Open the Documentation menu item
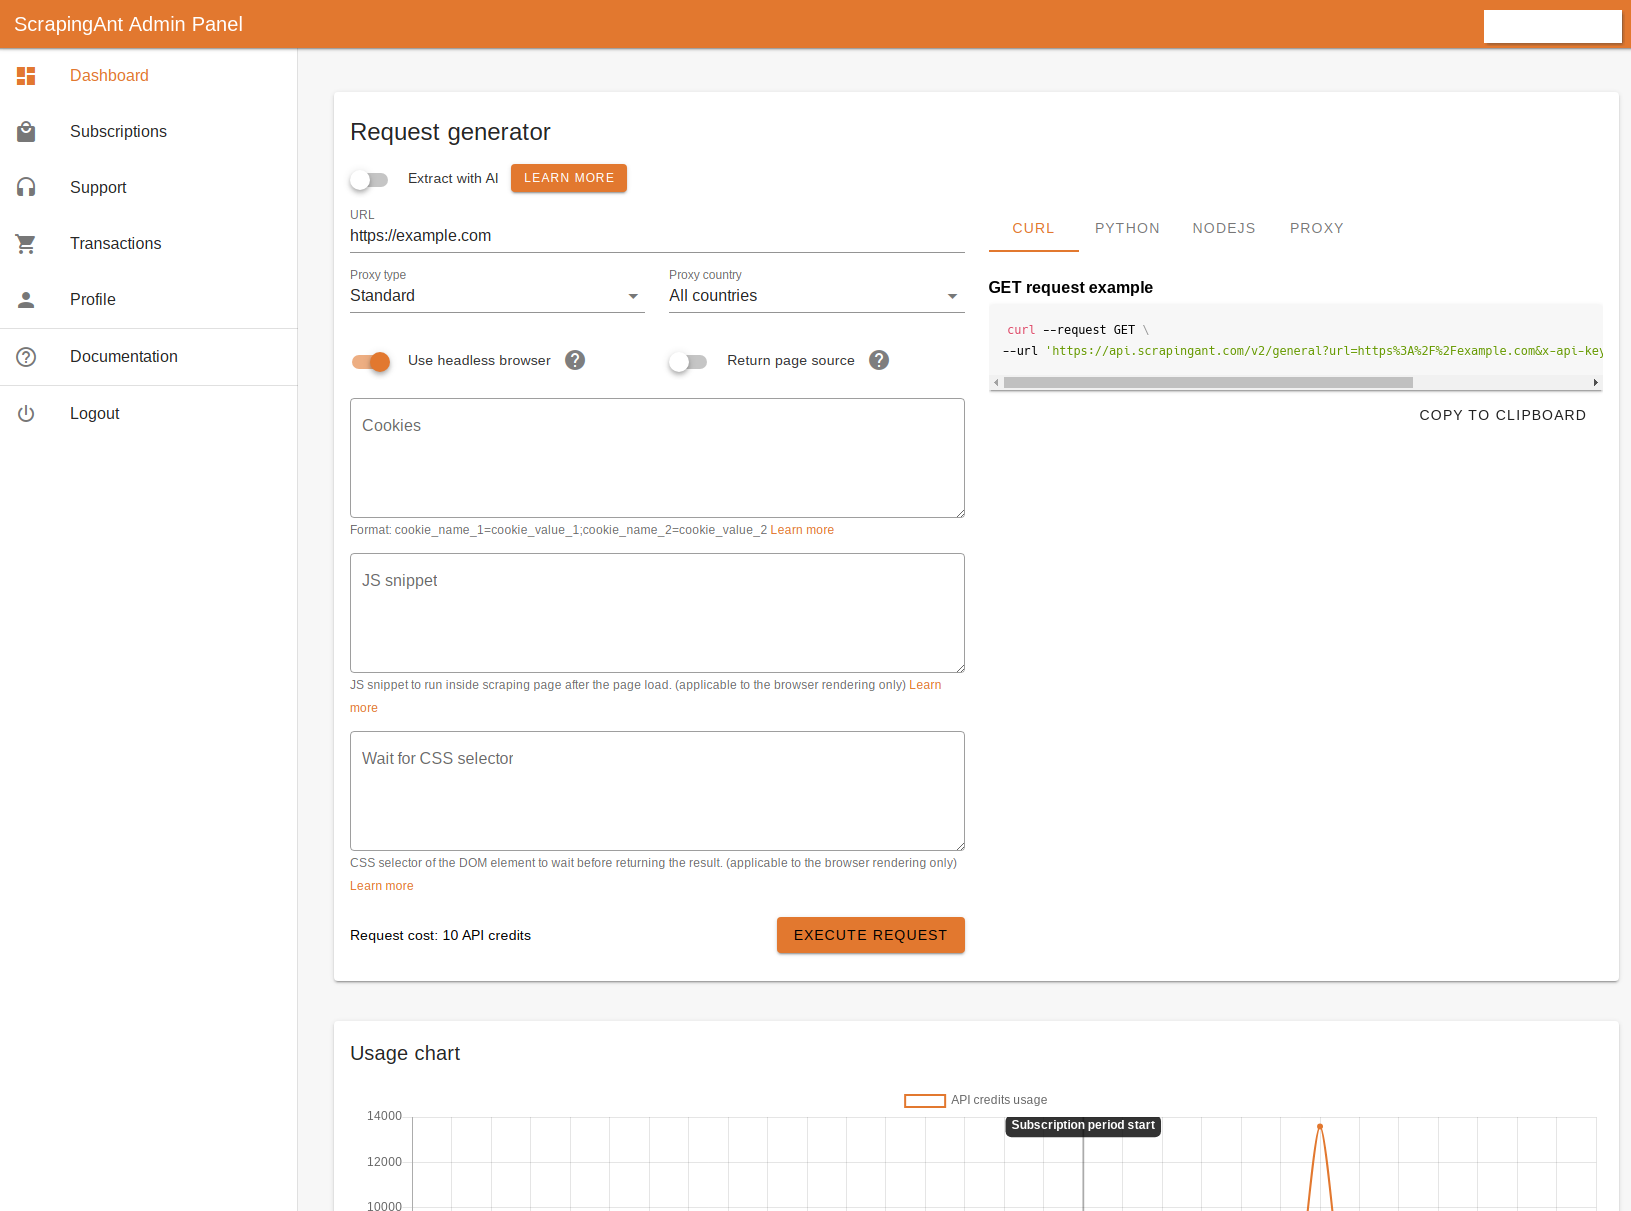The image size is (1631, 1211). pyautogui.click(x=149, y=357)
